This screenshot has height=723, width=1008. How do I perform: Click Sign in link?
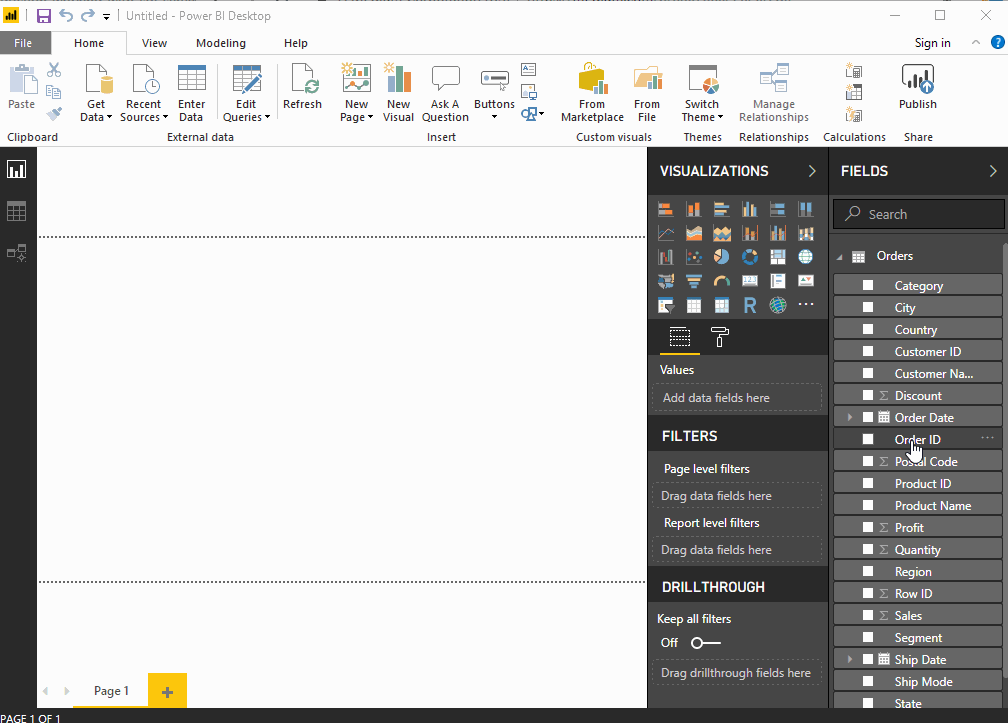point(932,43)
